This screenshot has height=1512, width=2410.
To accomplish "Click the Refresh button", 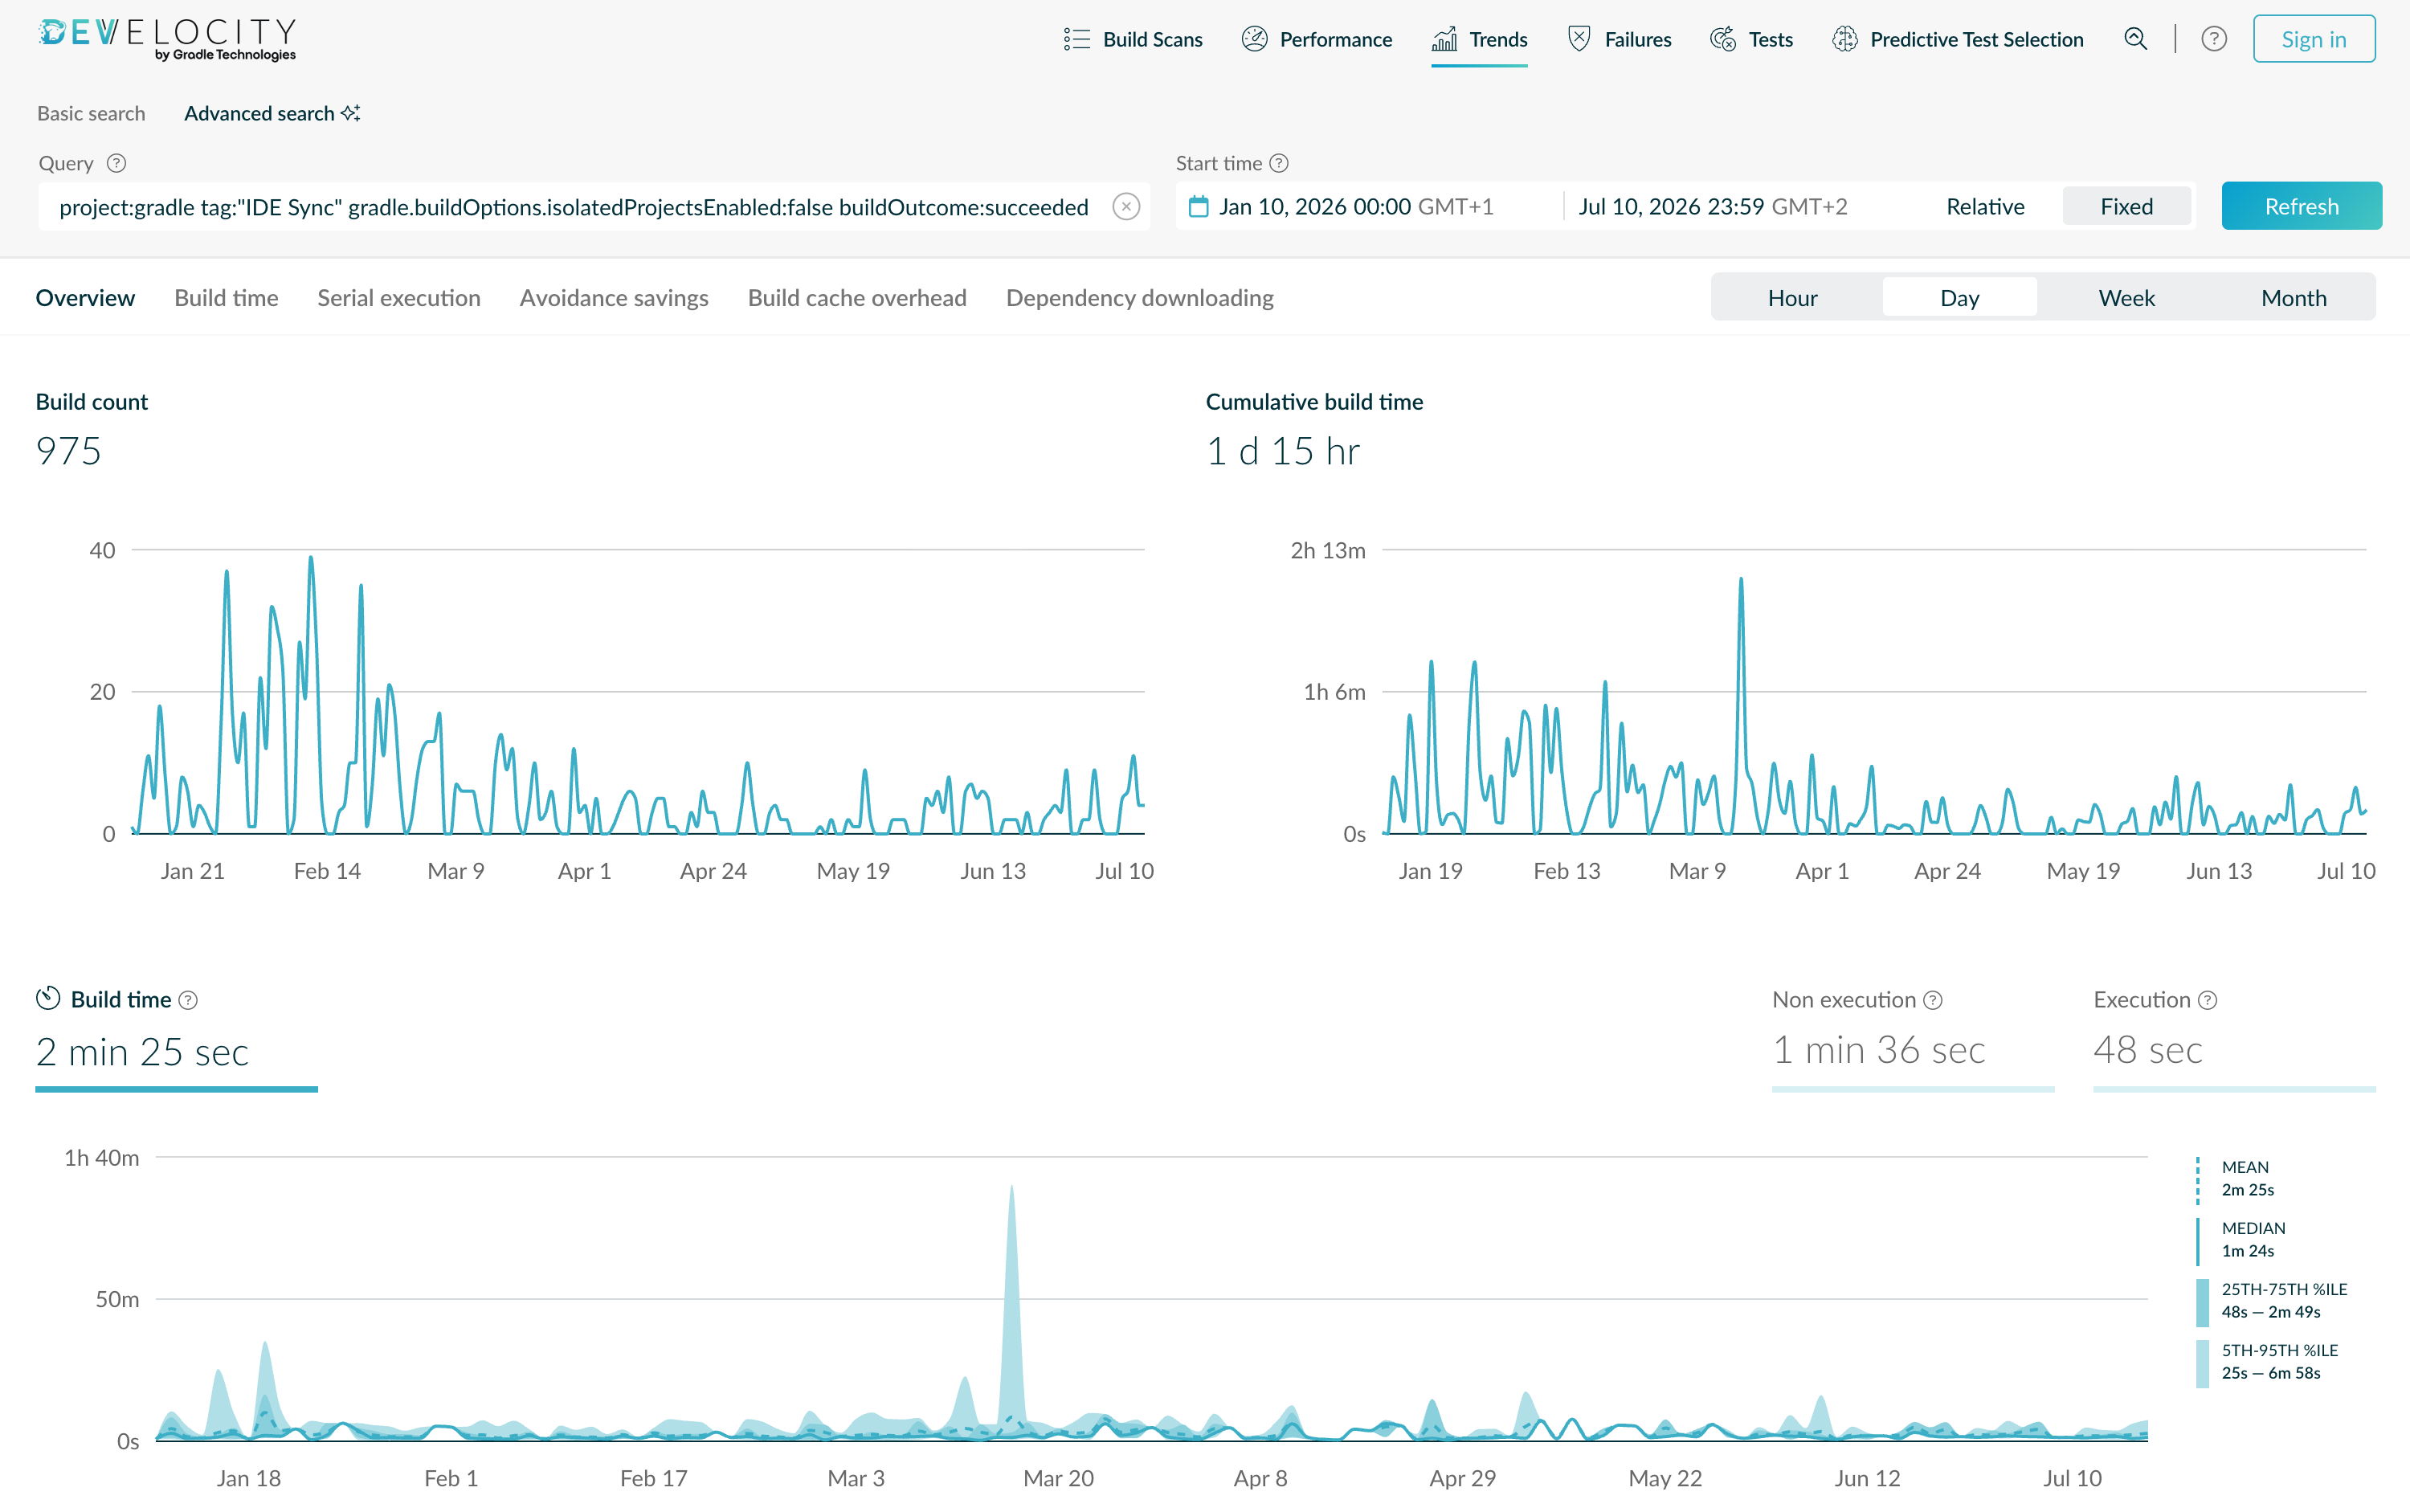I will [x=2301, y=206].
